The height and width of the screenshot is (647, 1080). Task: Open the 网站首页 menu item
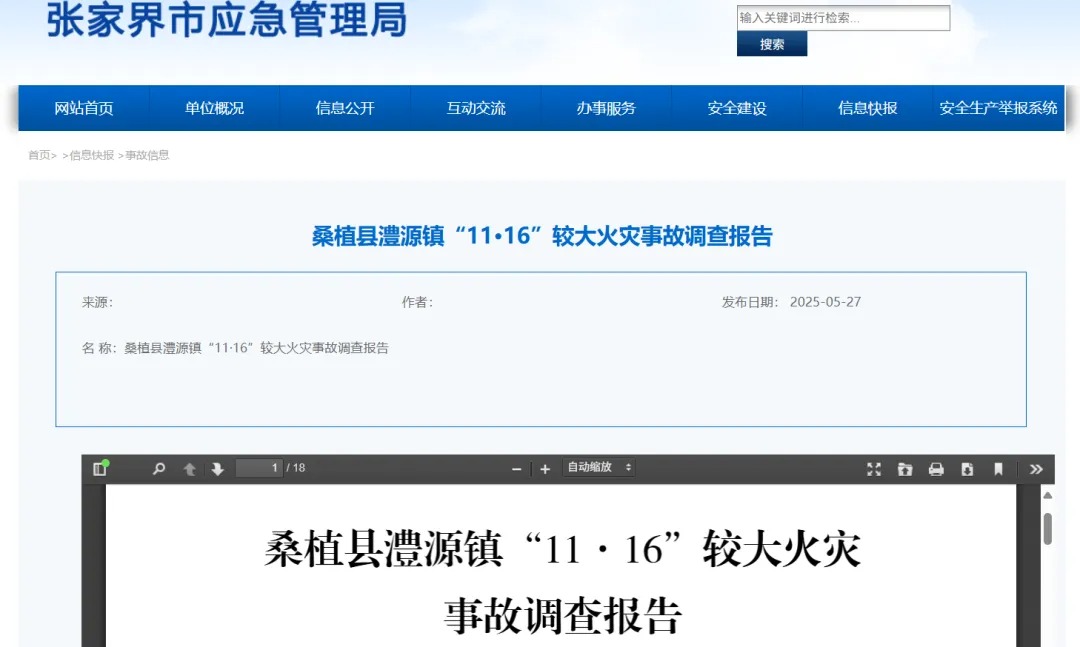83,108
